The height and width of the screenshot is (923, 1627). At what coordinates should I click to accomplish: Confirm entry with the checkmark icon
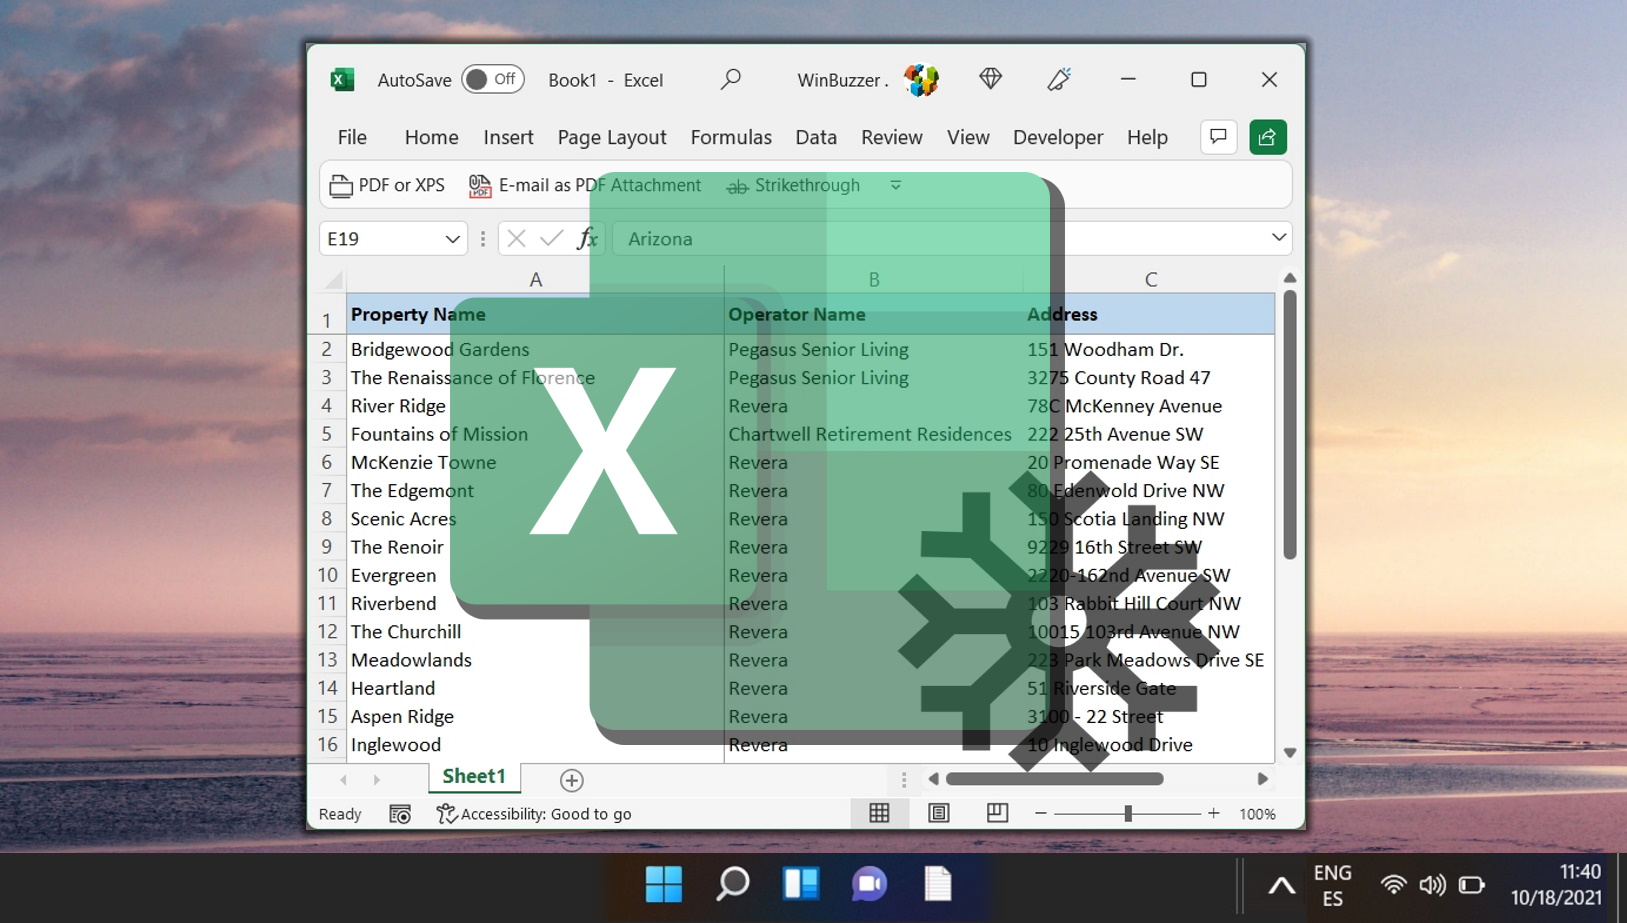click(551, 238)
